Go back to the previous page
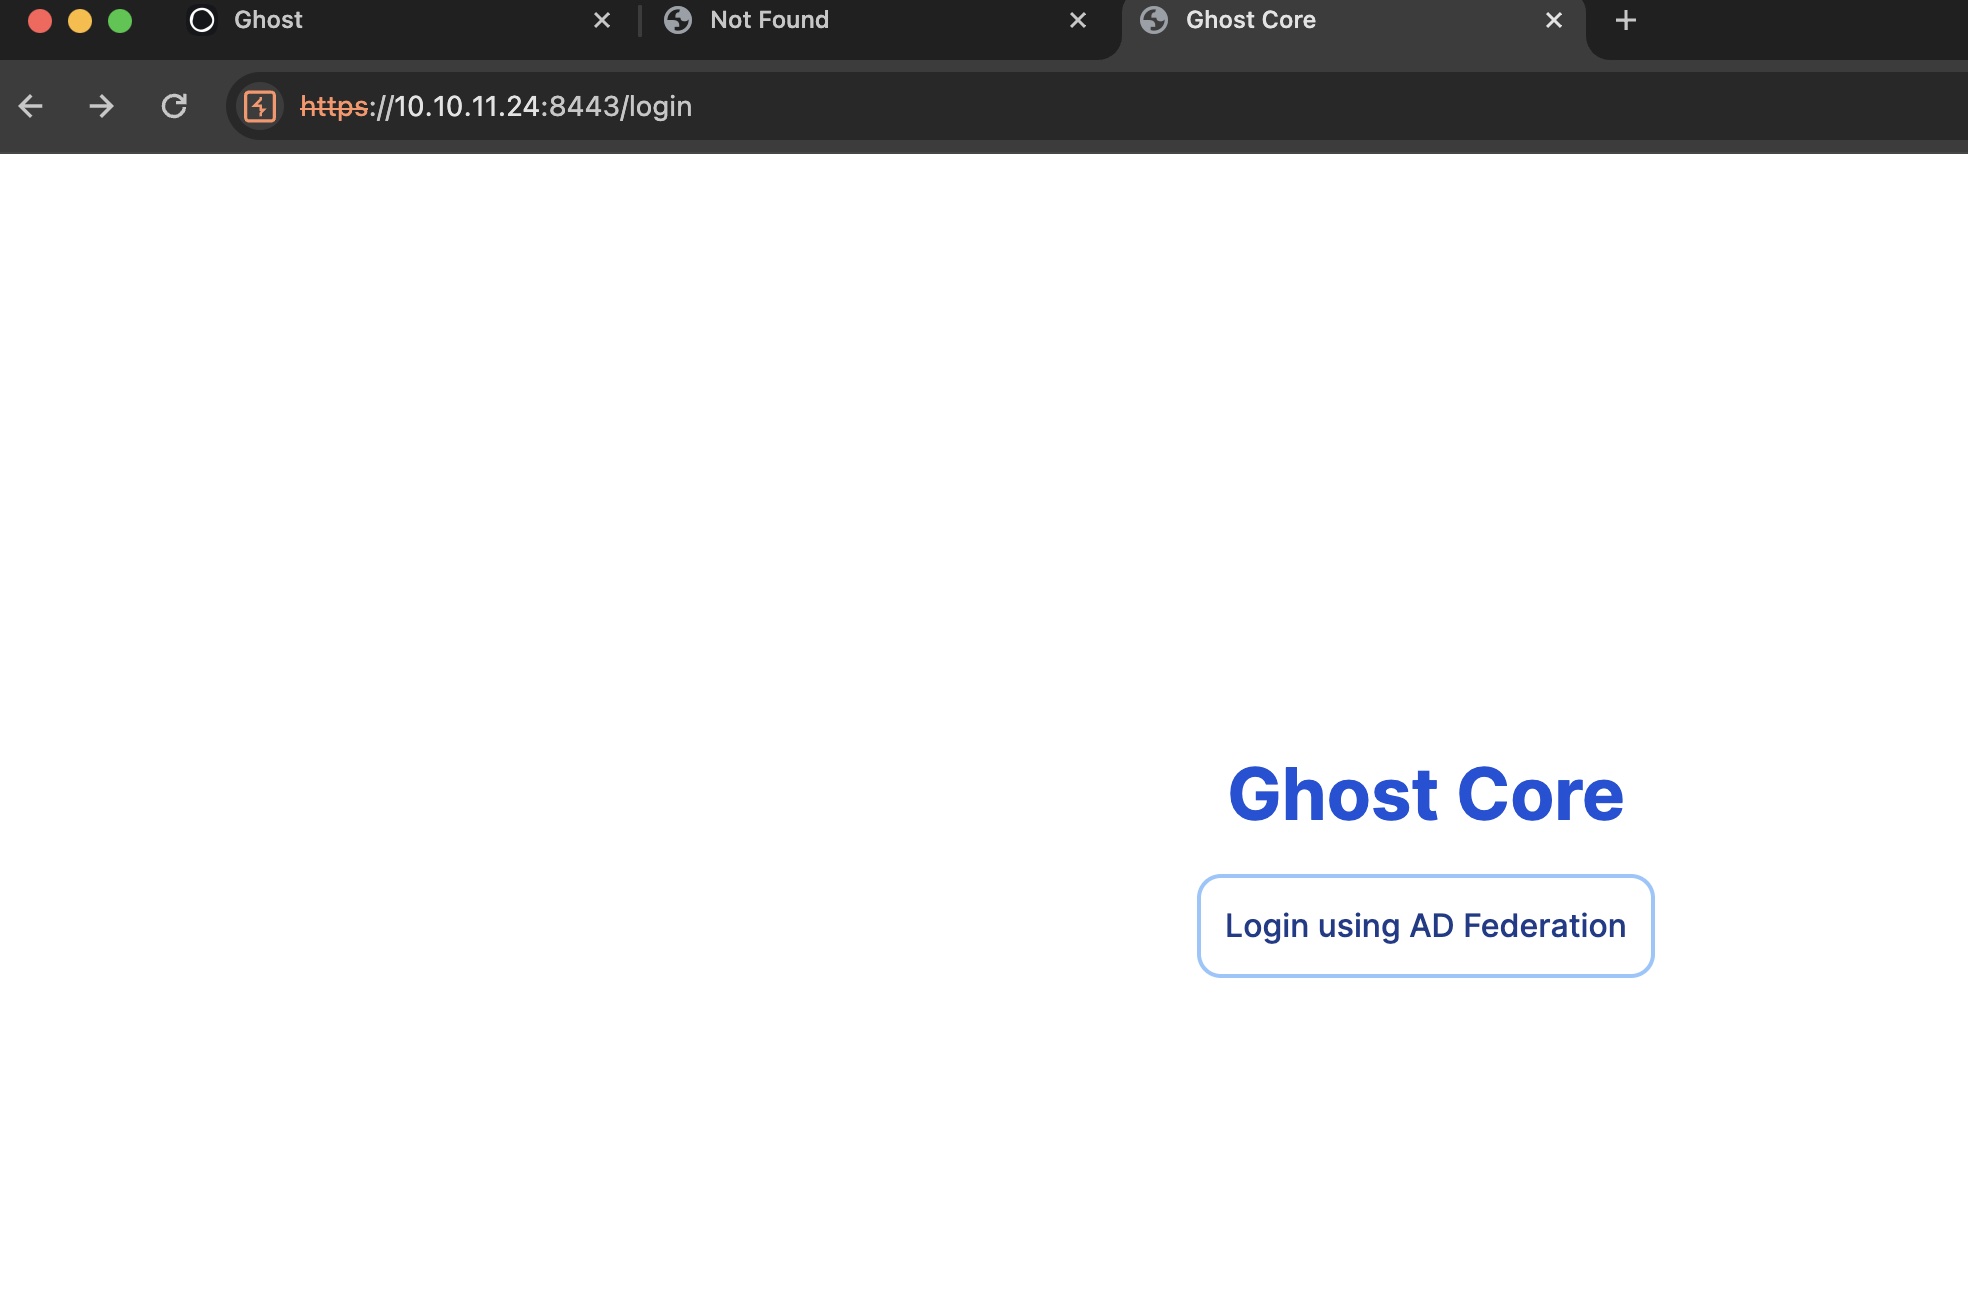Screen dimensions: 1968x1298 pyautogui.click(x=31, y=106)
